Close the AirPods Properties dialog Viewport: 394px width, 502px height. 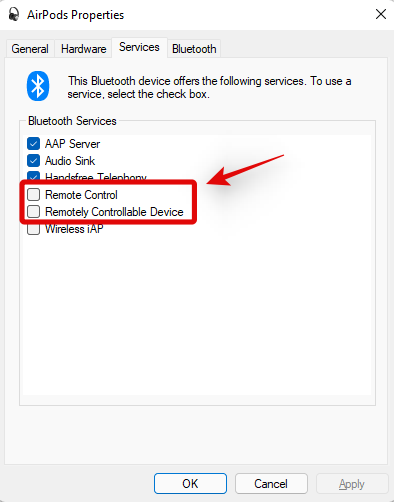[381, 14]
